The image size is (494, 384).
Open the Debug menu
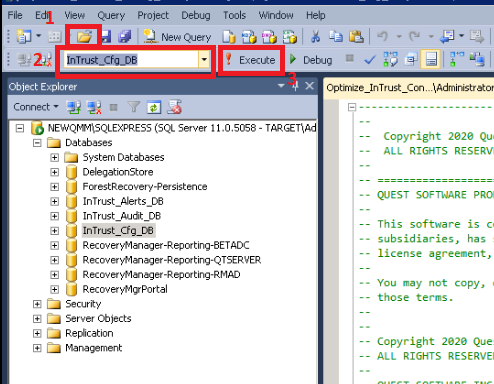click(196, 15)
